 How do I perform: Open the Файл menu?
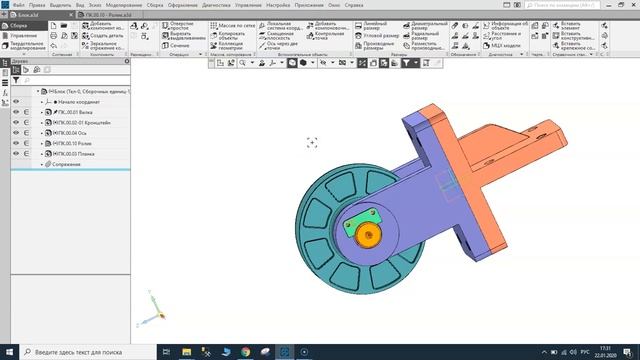click(x=18, y=5)
